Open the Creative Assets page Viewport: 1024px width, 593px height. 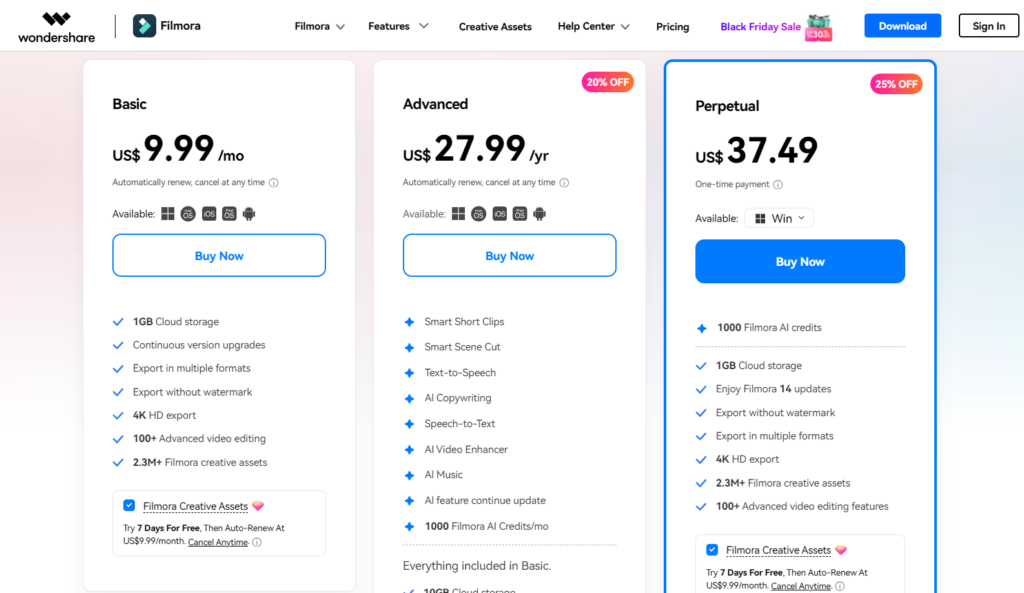(495, 27)
